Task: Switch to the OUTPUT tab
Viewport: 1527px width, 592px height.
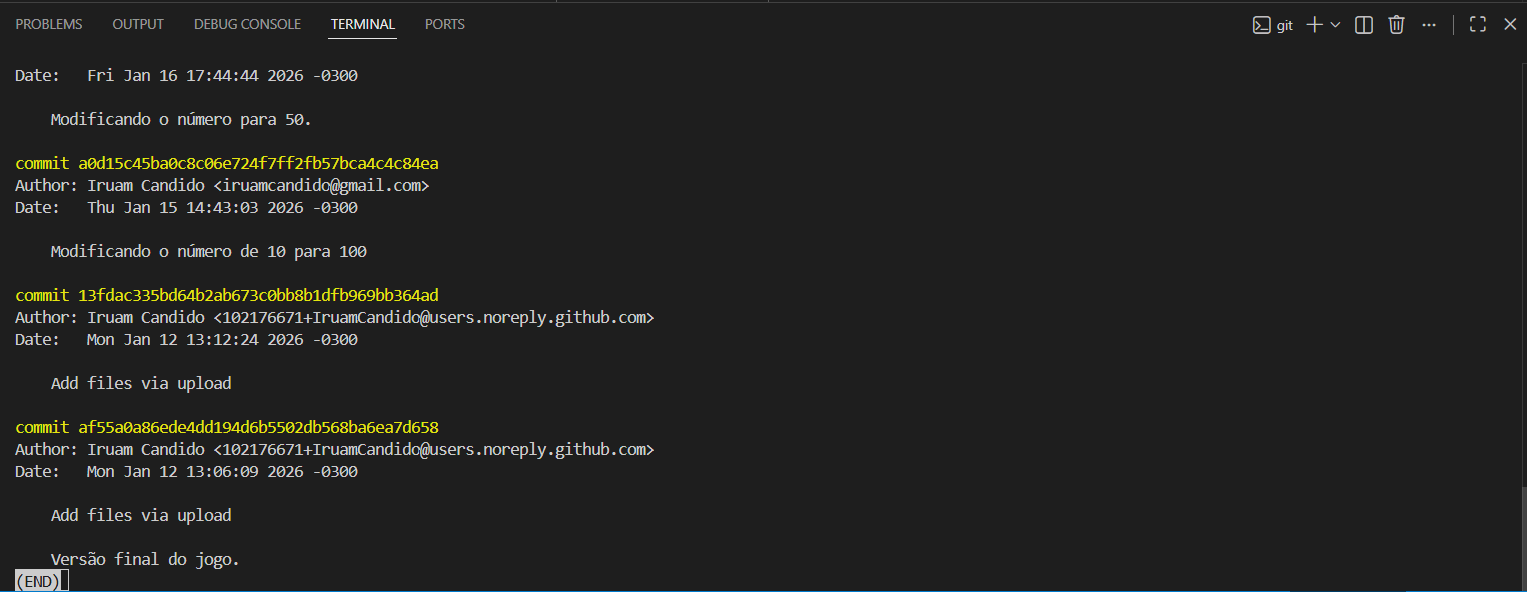Action: 137,23
